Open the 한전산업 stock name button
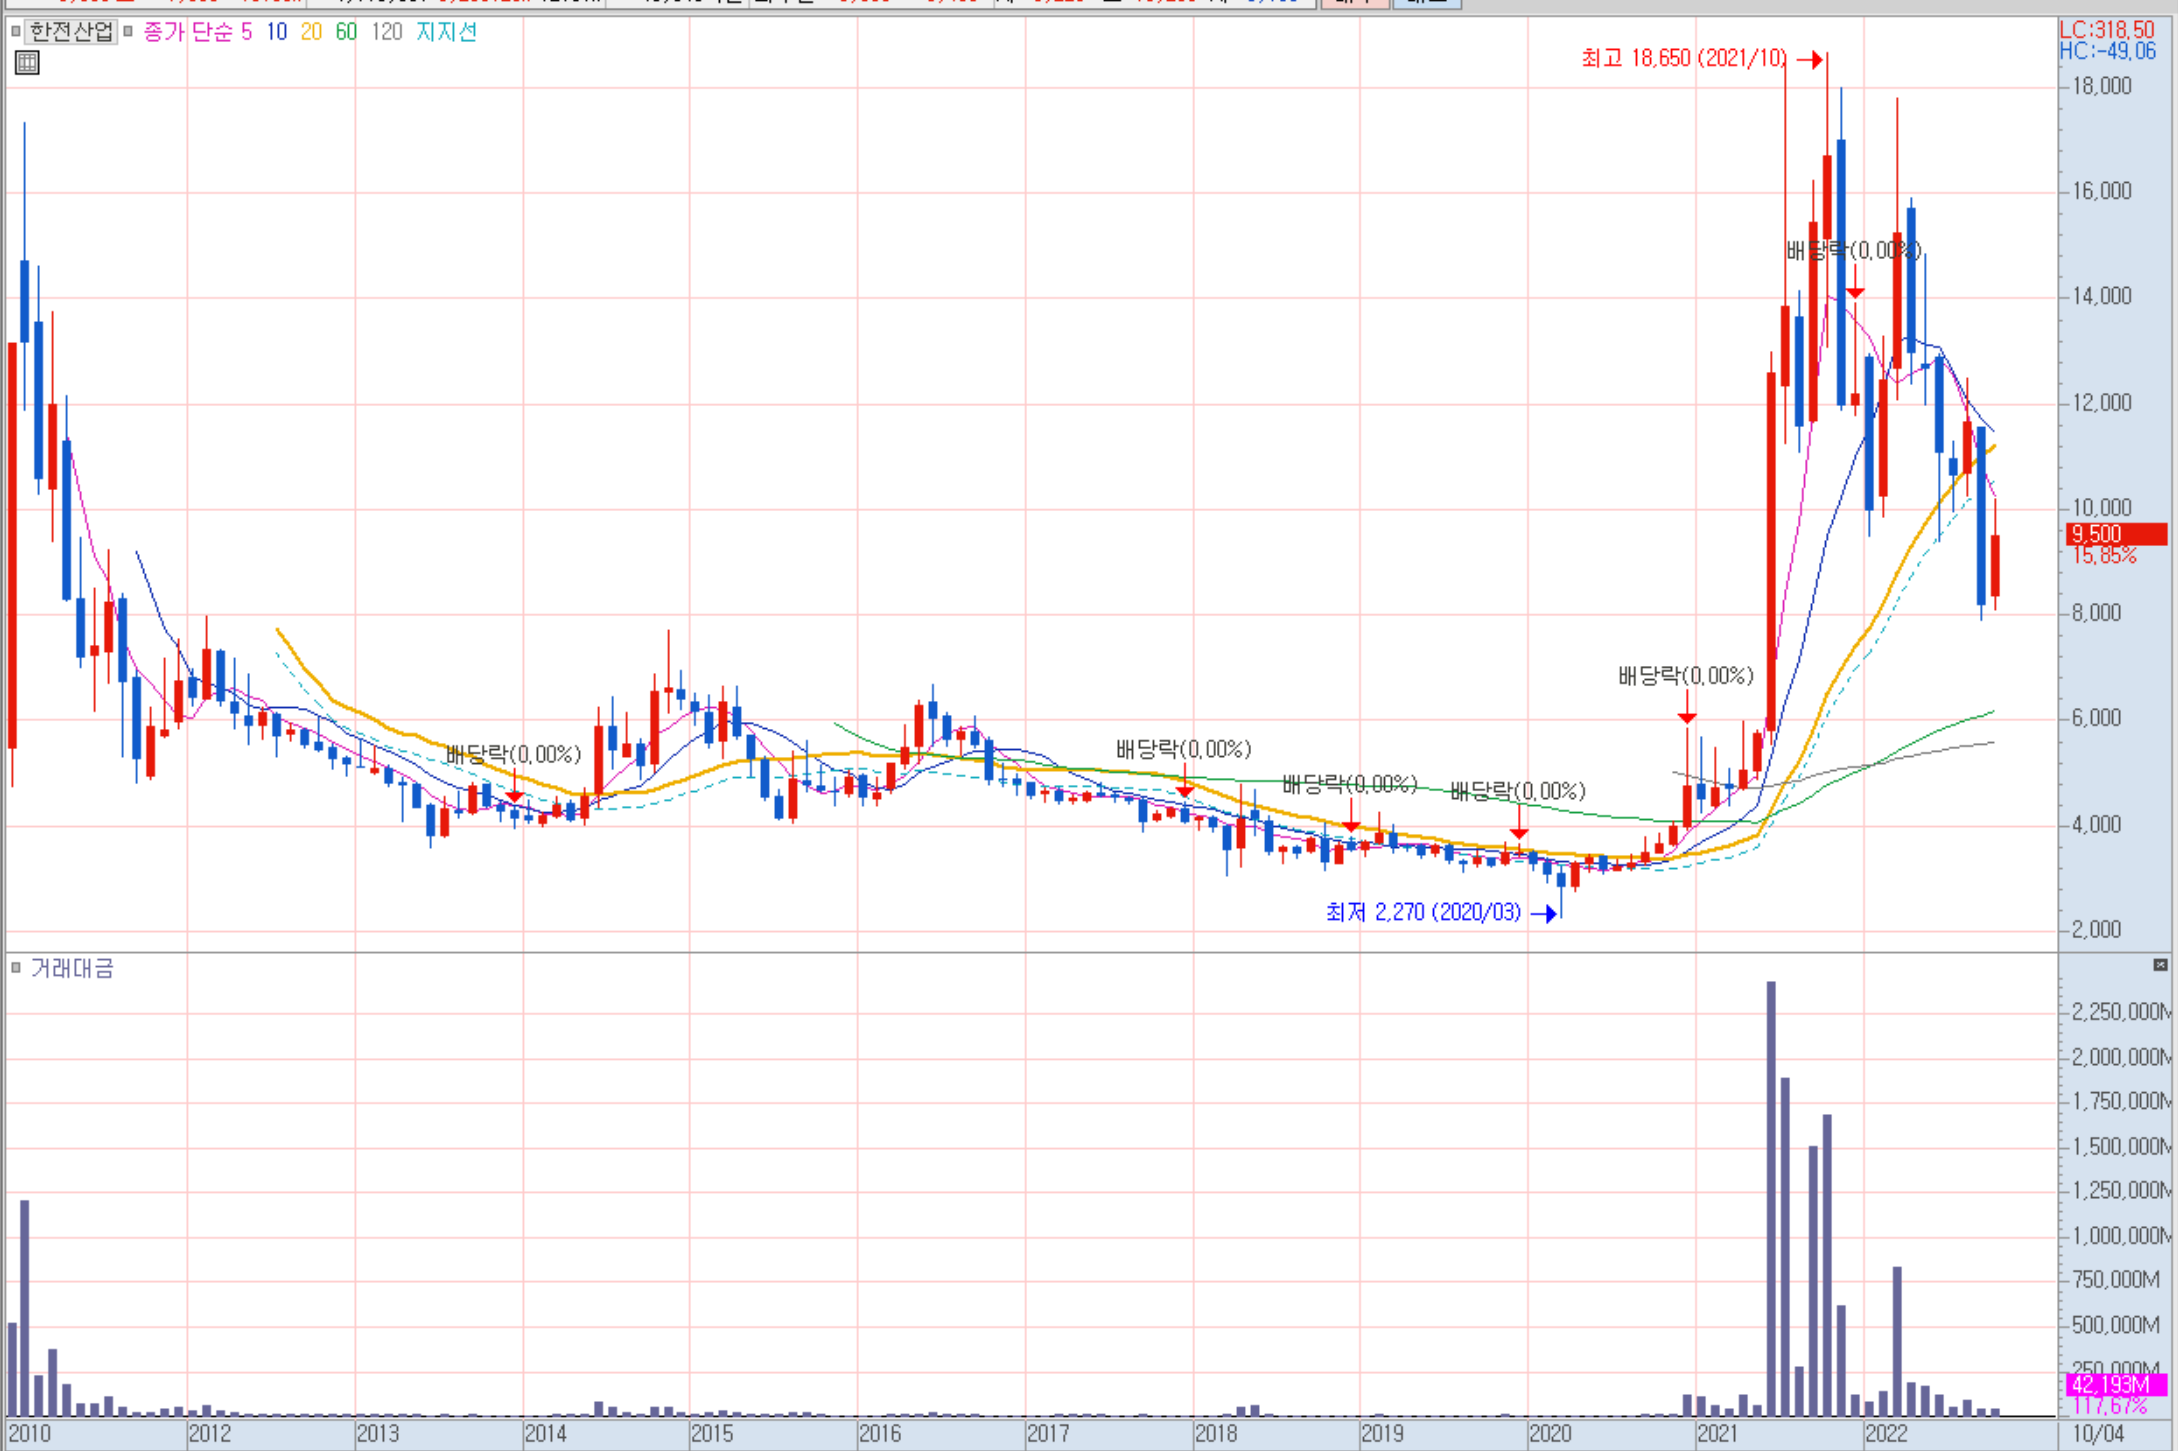The width and height of the screenshot is (2178, 1451). click(71, 32)
